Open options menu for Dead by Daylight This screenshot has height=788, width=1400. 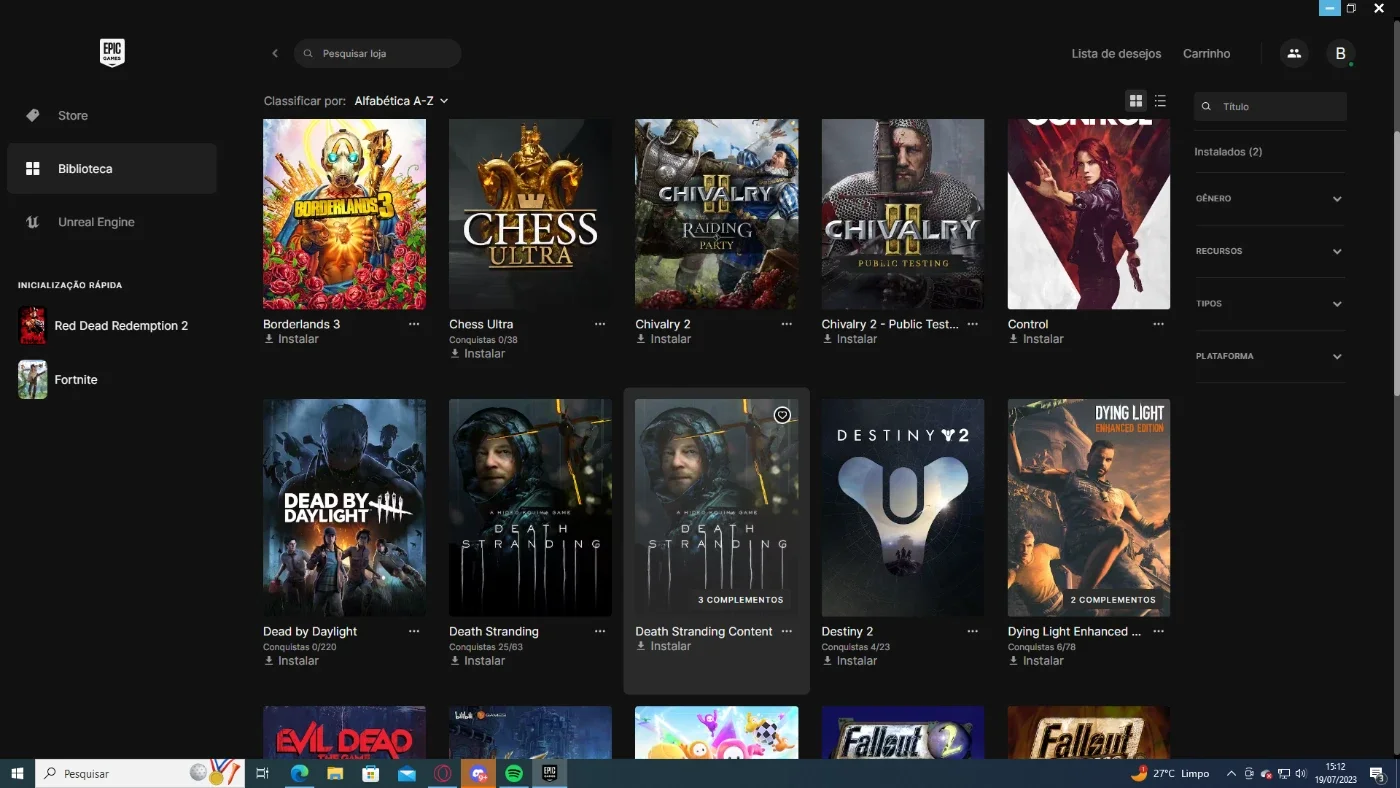click(x=414, y=631)
